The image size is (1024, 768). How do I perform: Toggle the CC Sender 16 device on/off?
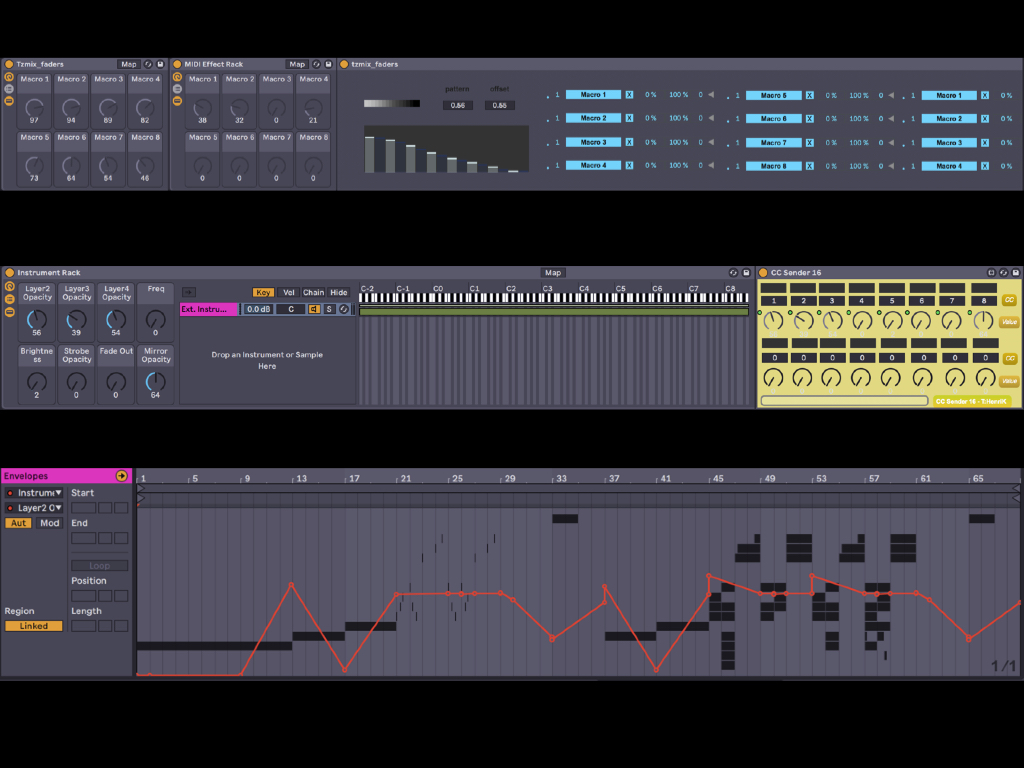click(763, 272)
